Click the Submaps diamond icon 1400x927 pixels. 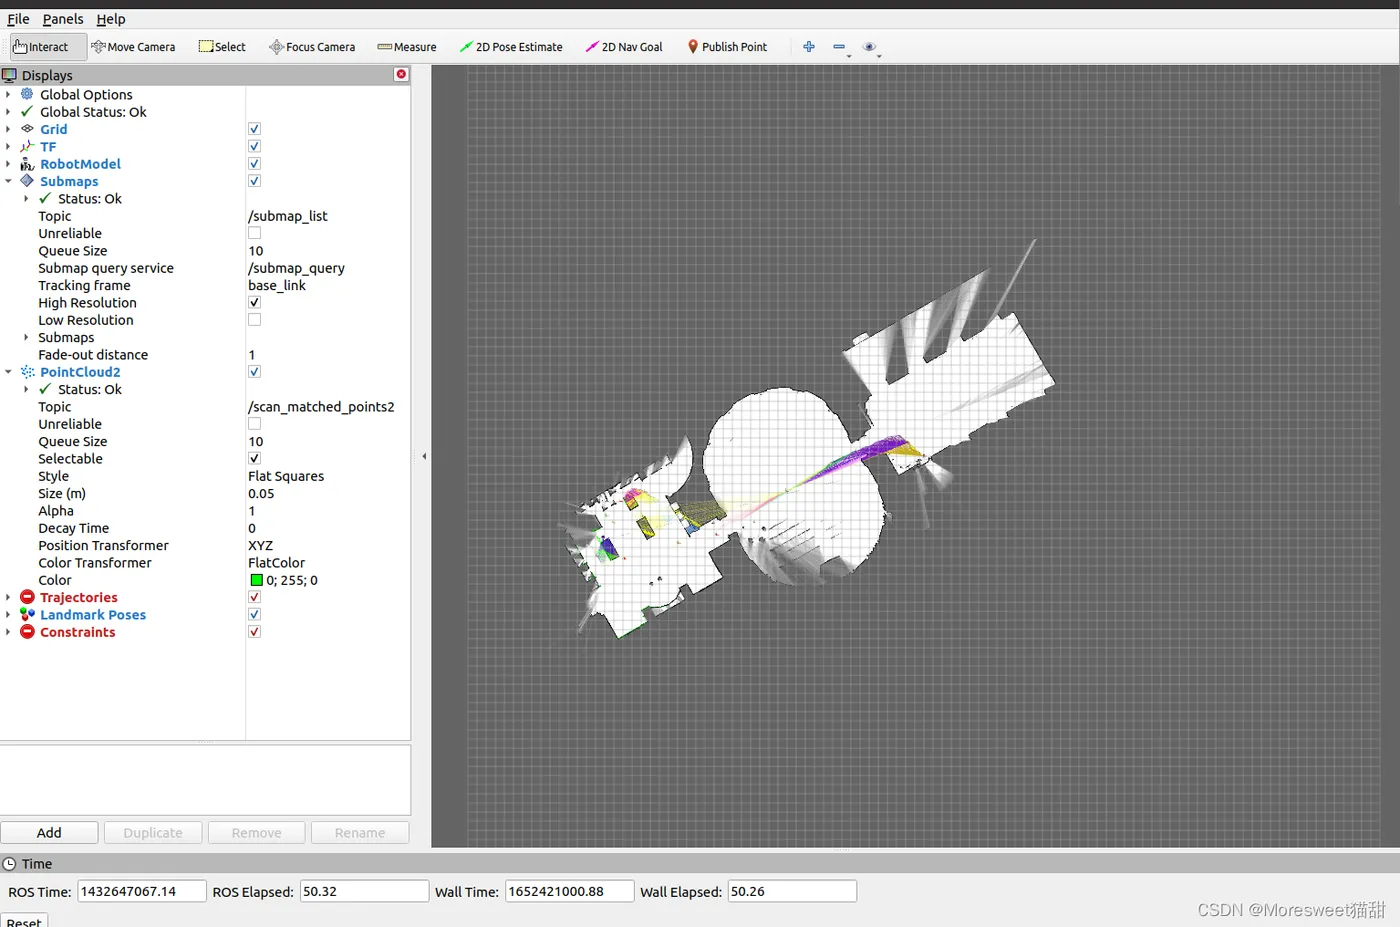click(27, 181)
